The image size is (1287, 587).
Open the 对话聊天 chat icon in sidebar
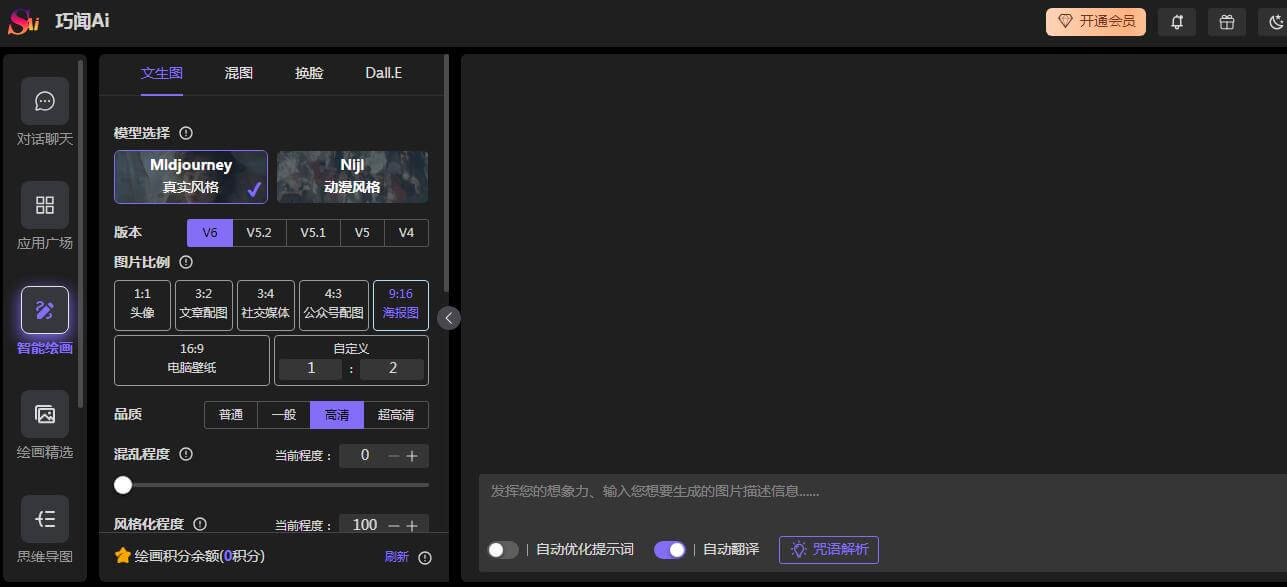tap(45, 102)
